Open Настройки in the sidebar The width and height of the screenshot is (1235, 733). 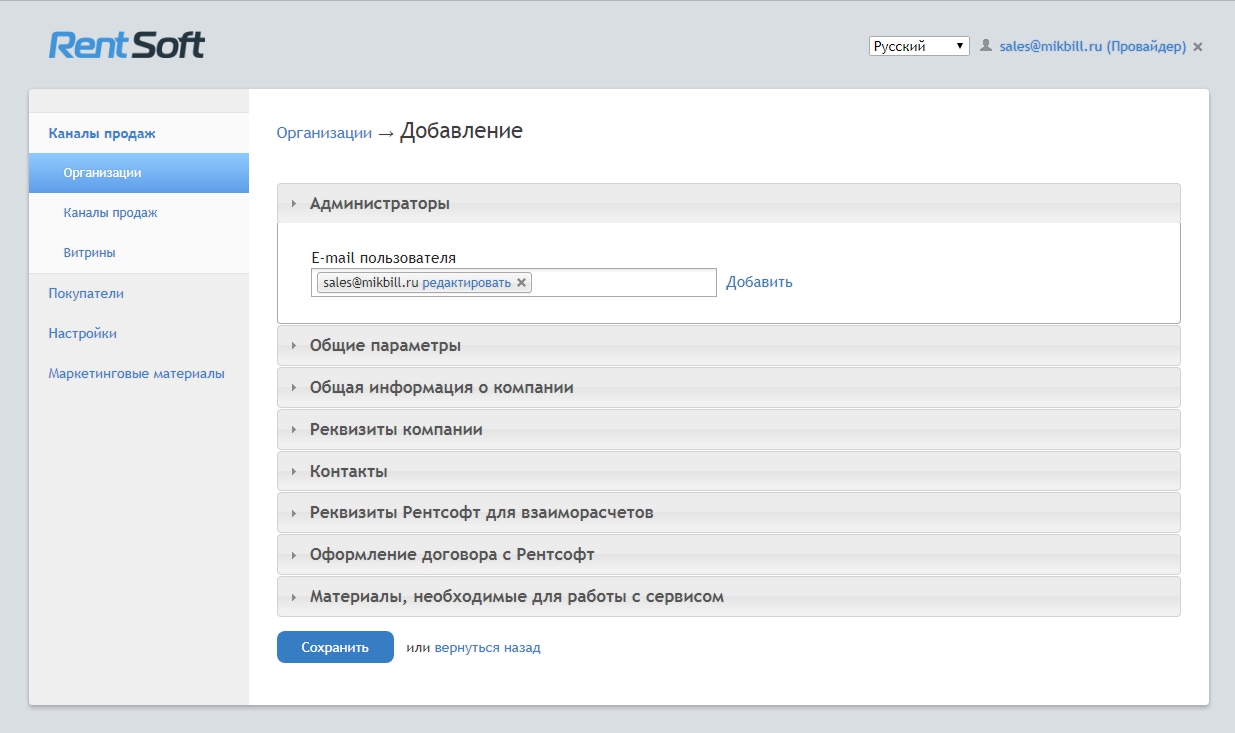click(x=82, y=334)
